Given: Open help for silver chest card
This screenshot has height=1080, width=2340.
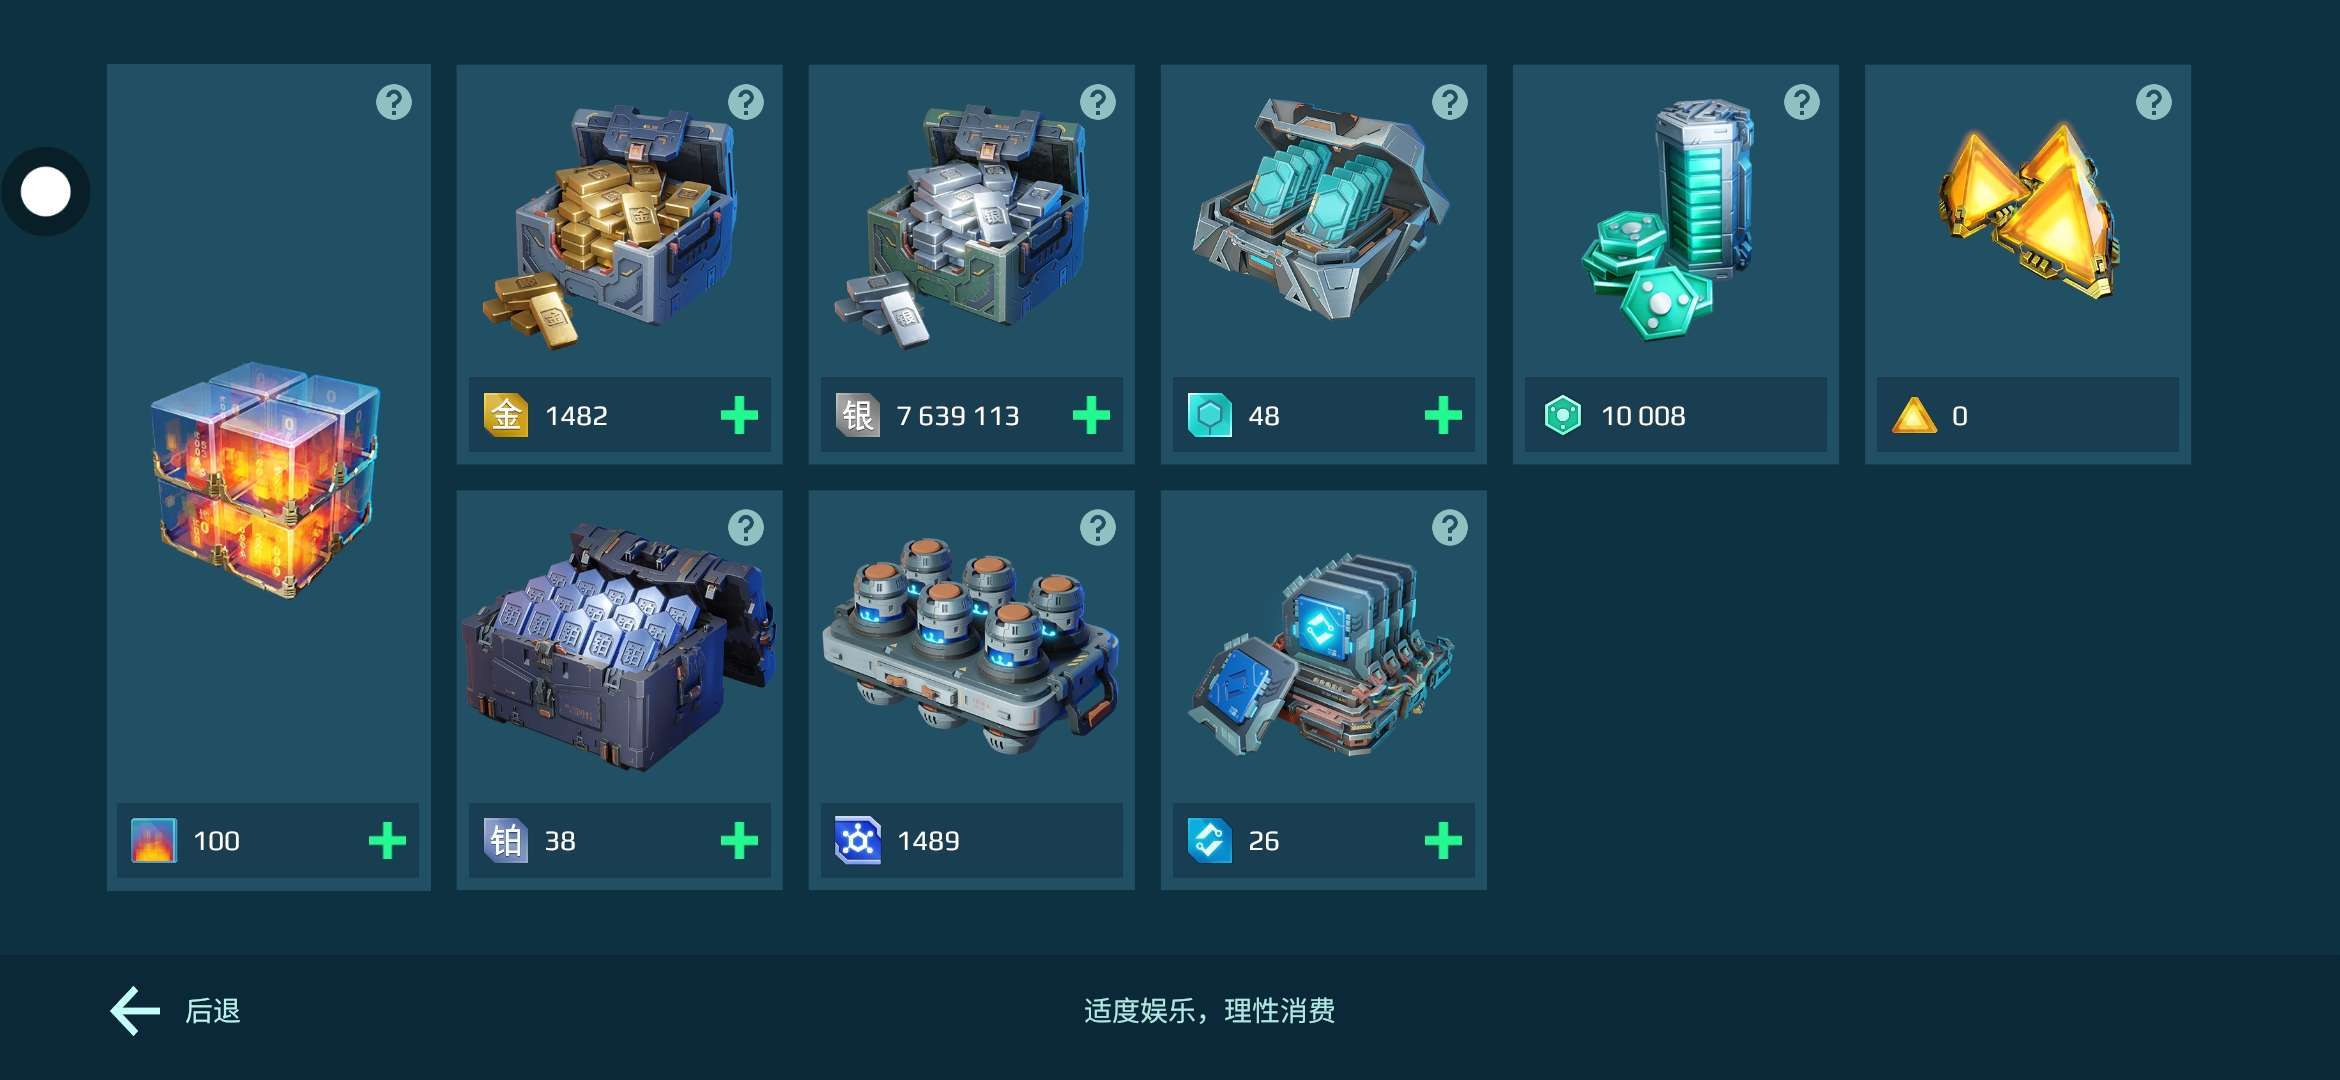Looking at the screenshot, I should (1098, 101).
